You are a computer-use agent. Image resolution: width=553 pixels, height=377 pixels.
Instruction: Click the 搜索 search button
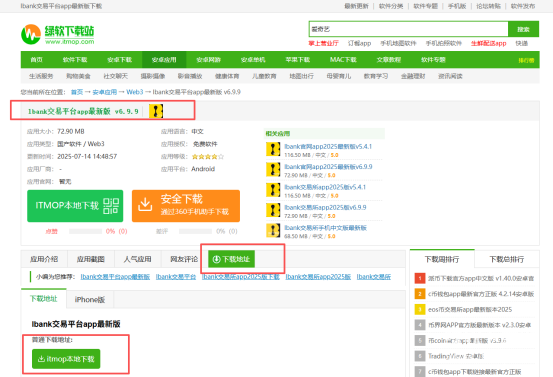pos(523,29)
